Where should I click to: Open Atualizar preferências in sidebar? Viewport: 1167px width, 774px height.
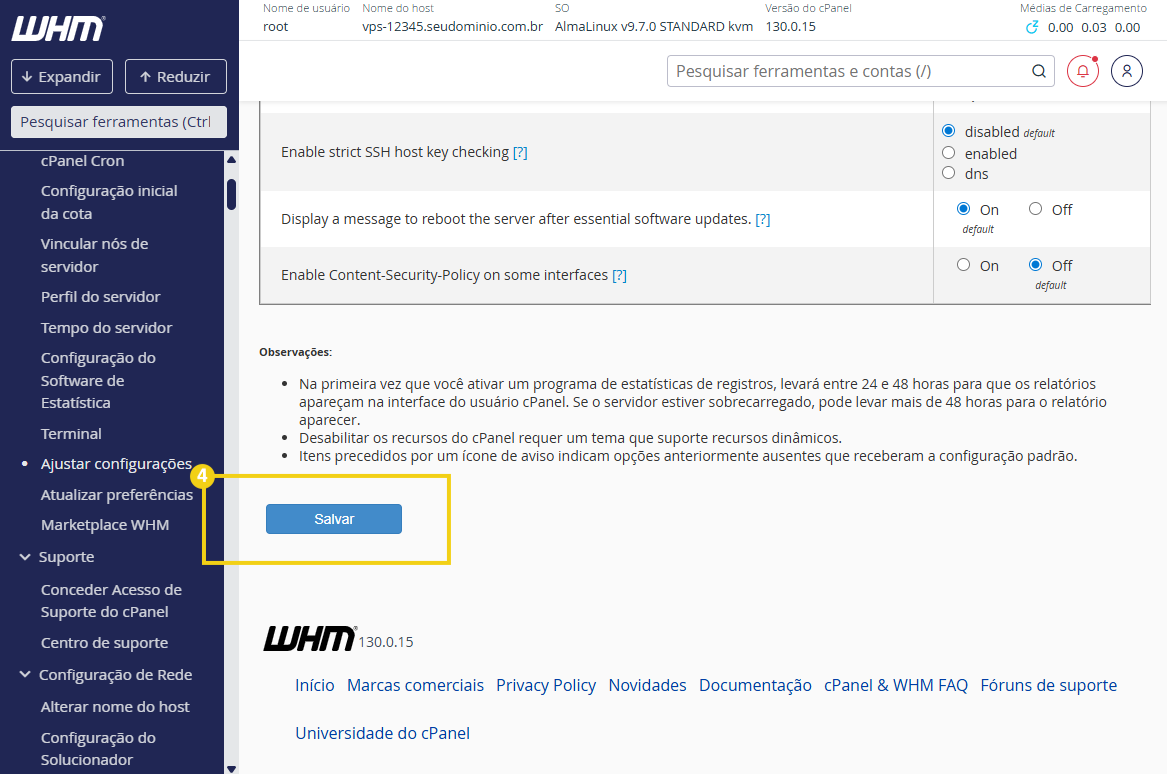point(117,495)
